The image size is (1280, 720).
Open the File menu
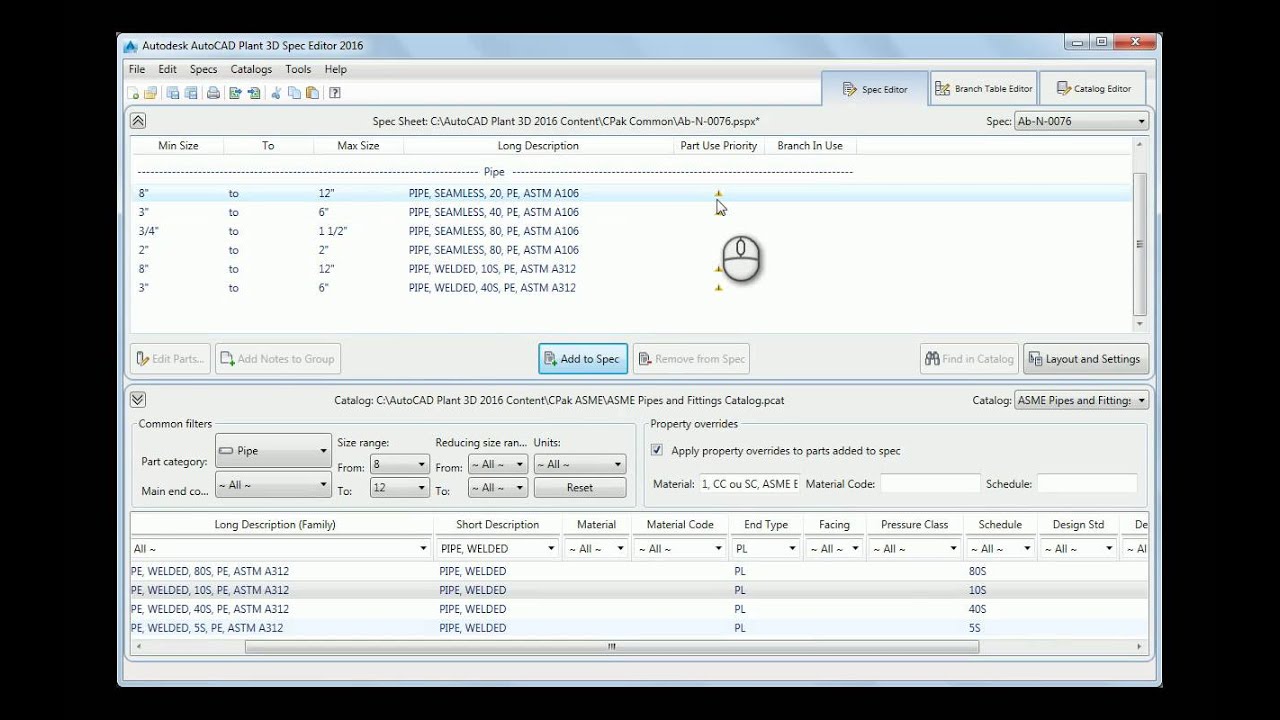[x=137, y=69]
